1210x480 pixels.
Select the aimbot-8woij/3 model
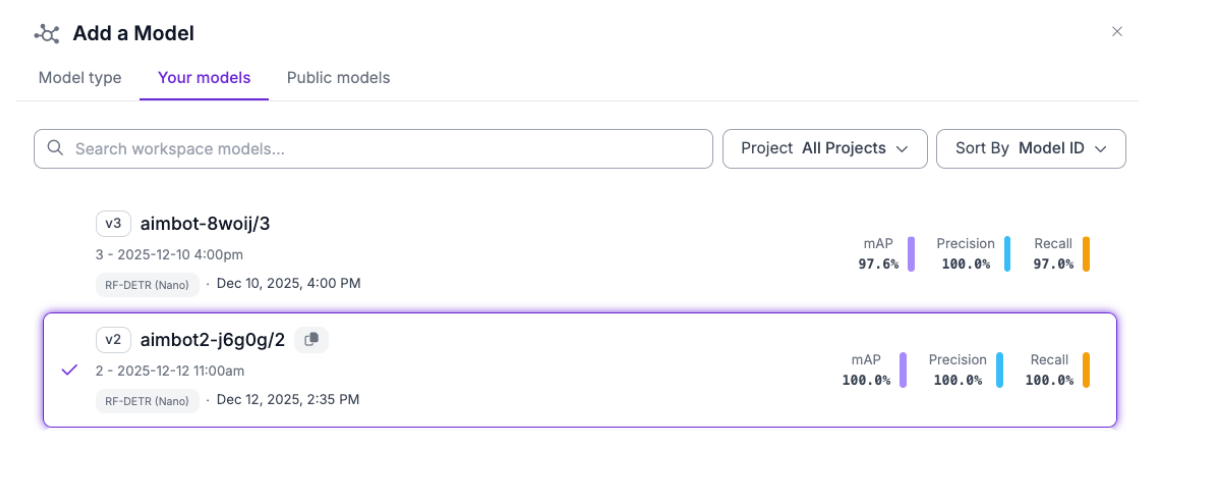click(x=205, y=224)
